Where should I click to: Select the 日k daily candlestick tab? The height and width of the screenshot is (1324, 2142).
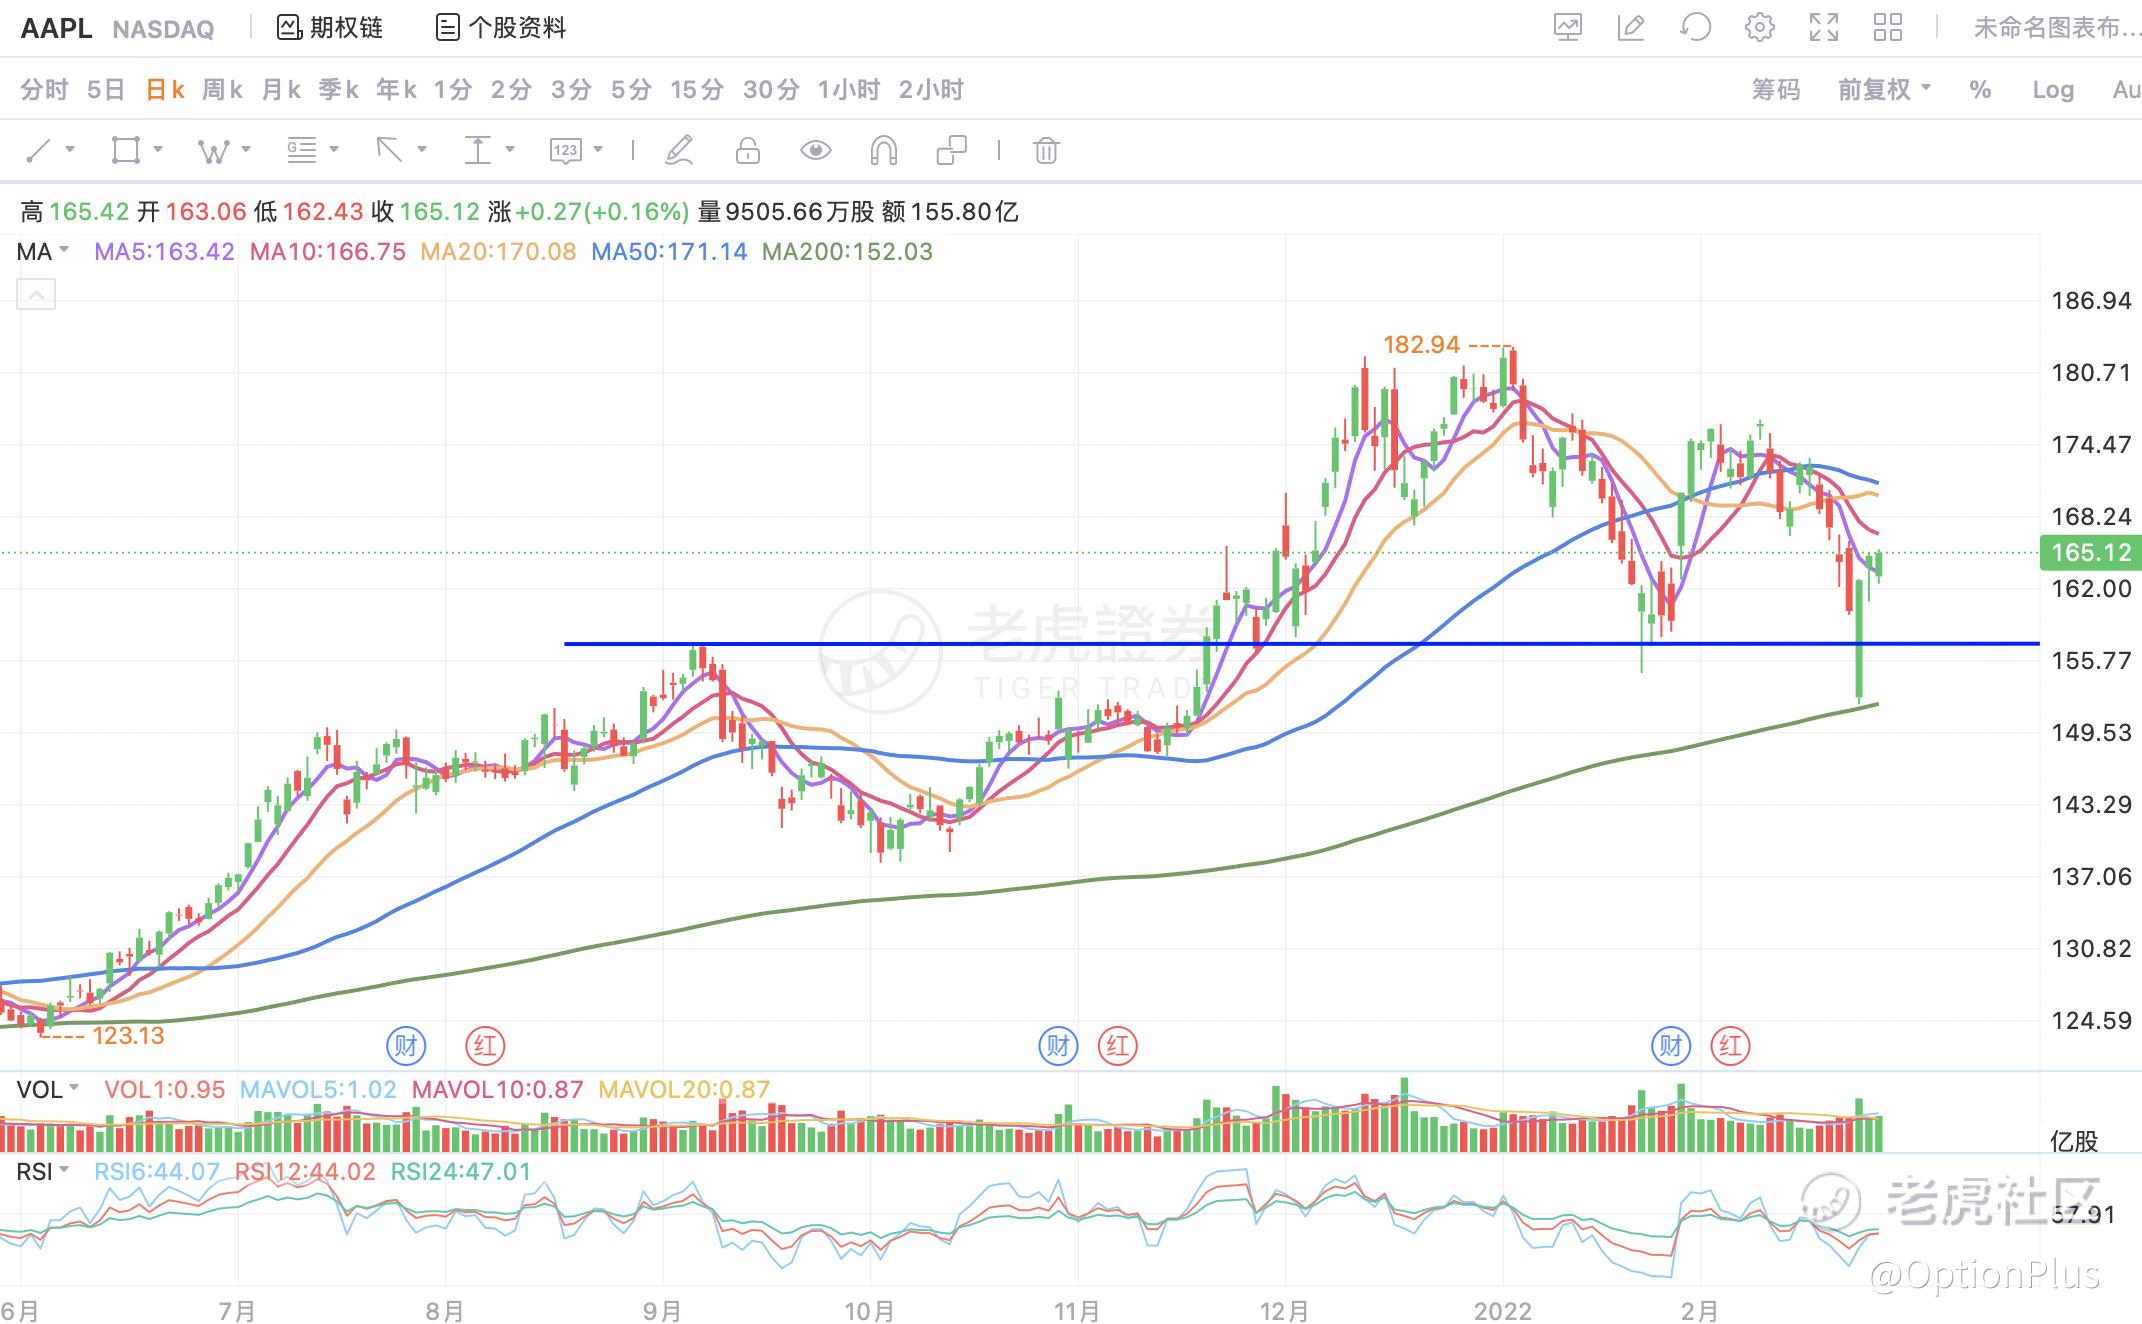[165, 90]
